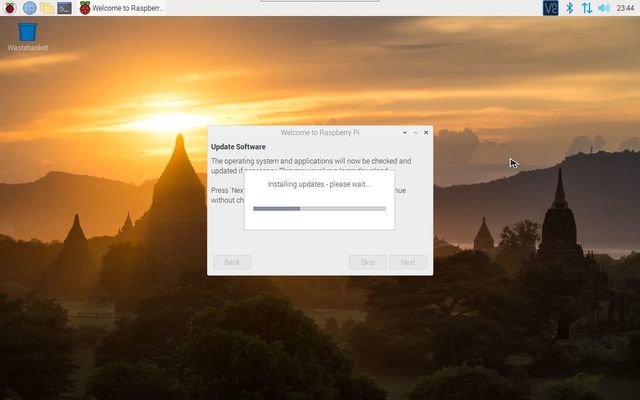The width and height of the screenshot is (640, 400).
Task: Open the File Manager folder icon
Action: (47, 8)
